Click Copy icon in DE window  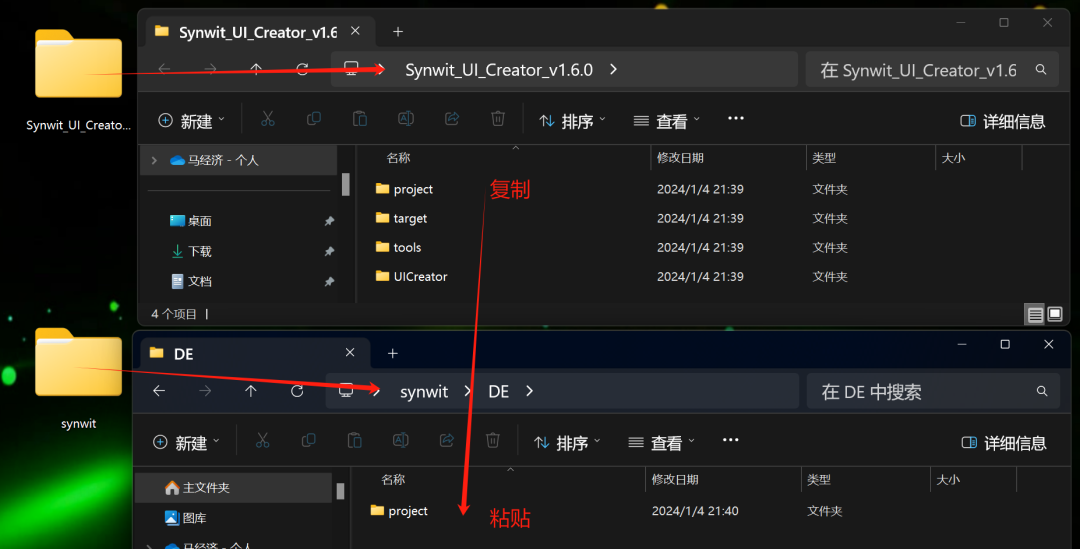pos(309,441)
